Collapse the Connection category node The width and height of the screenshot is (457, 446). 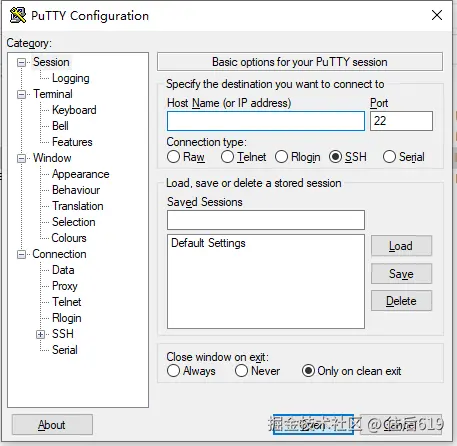[x=22, y=254]
